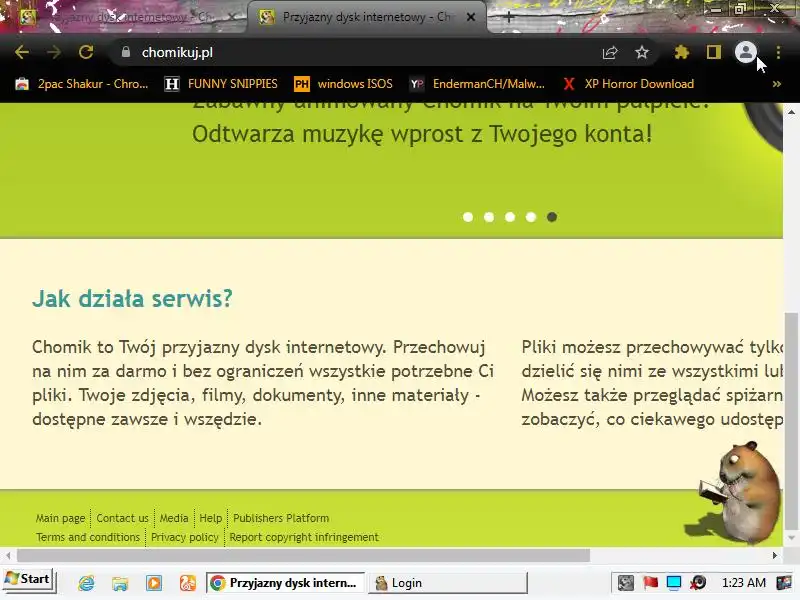Click the vertical scrollbar down arrow
The width and height of the screenshot is (800, 600).
pos(791,538)
